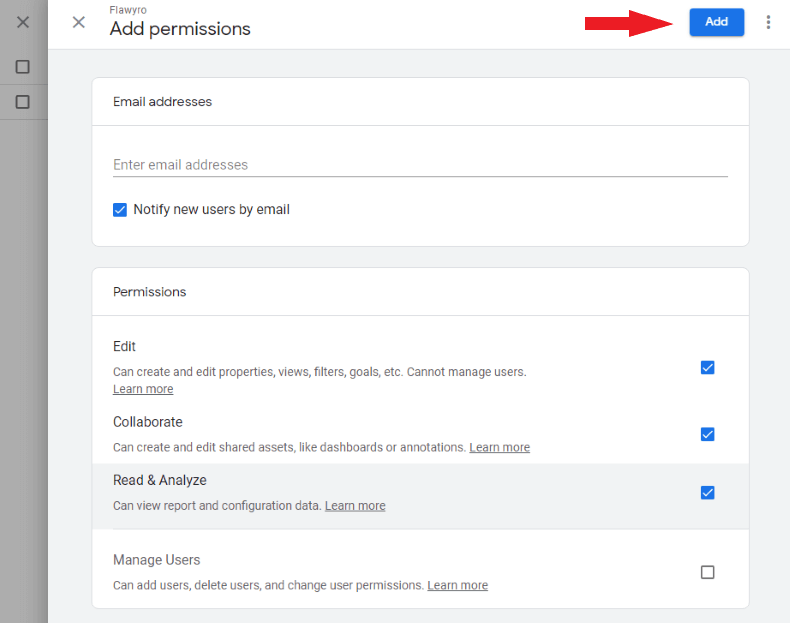Open Learn more link for Manage Users
The image size is (790, 623).
(457, 585)
